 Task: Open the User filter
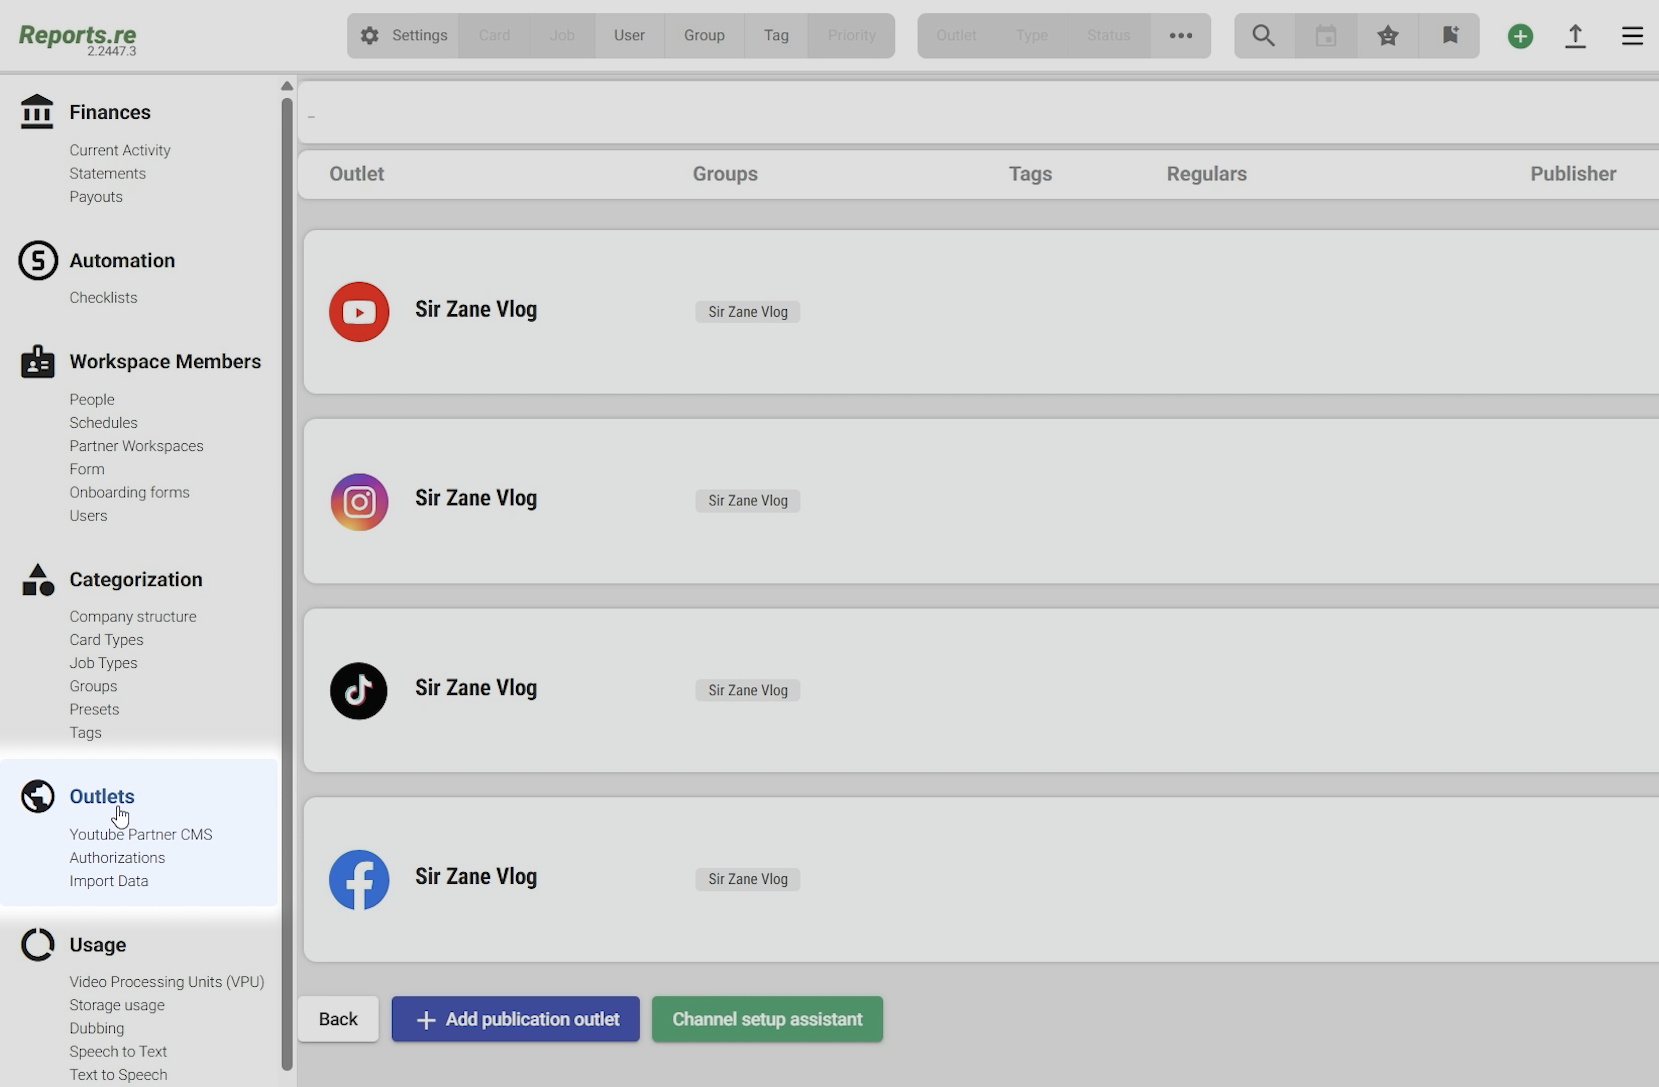(629, 36)
